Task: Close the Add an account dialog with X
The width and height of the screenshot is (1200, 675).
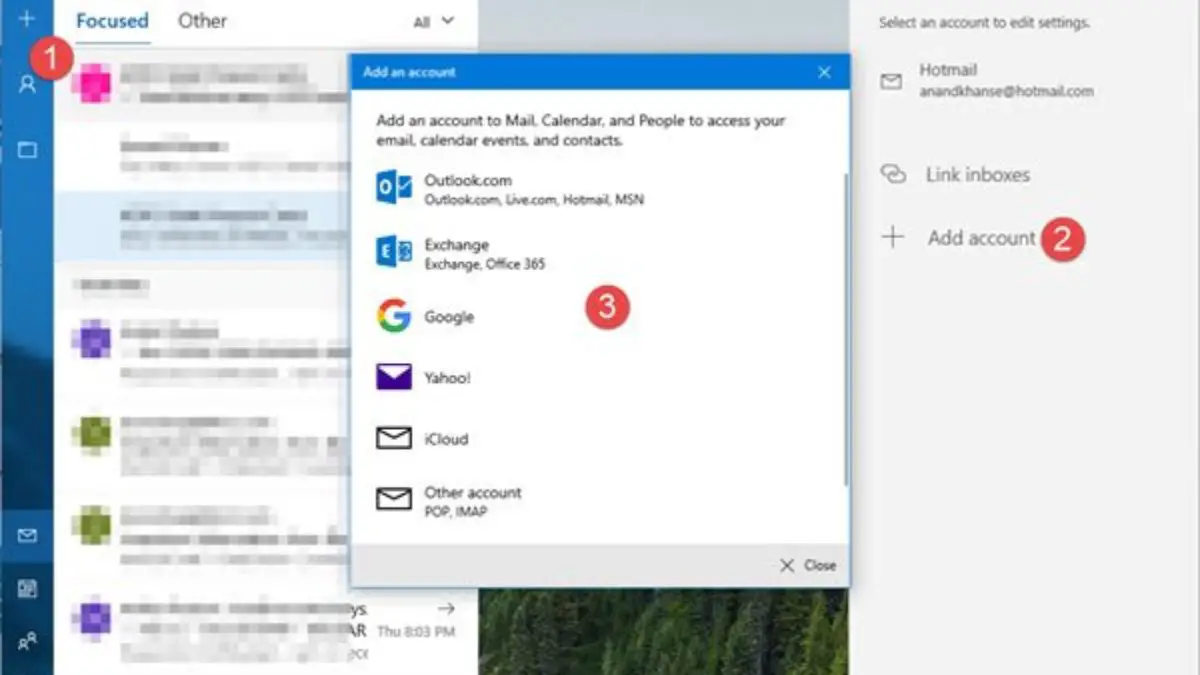Action: pos(824,72)
